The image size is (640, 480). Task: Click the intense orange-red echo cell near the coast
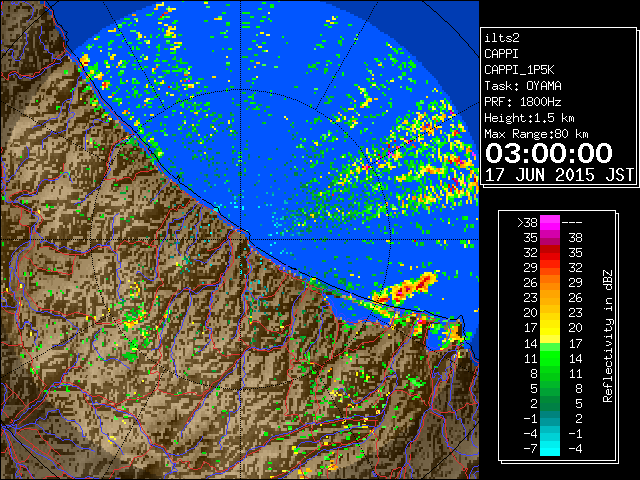pos(407,287)
